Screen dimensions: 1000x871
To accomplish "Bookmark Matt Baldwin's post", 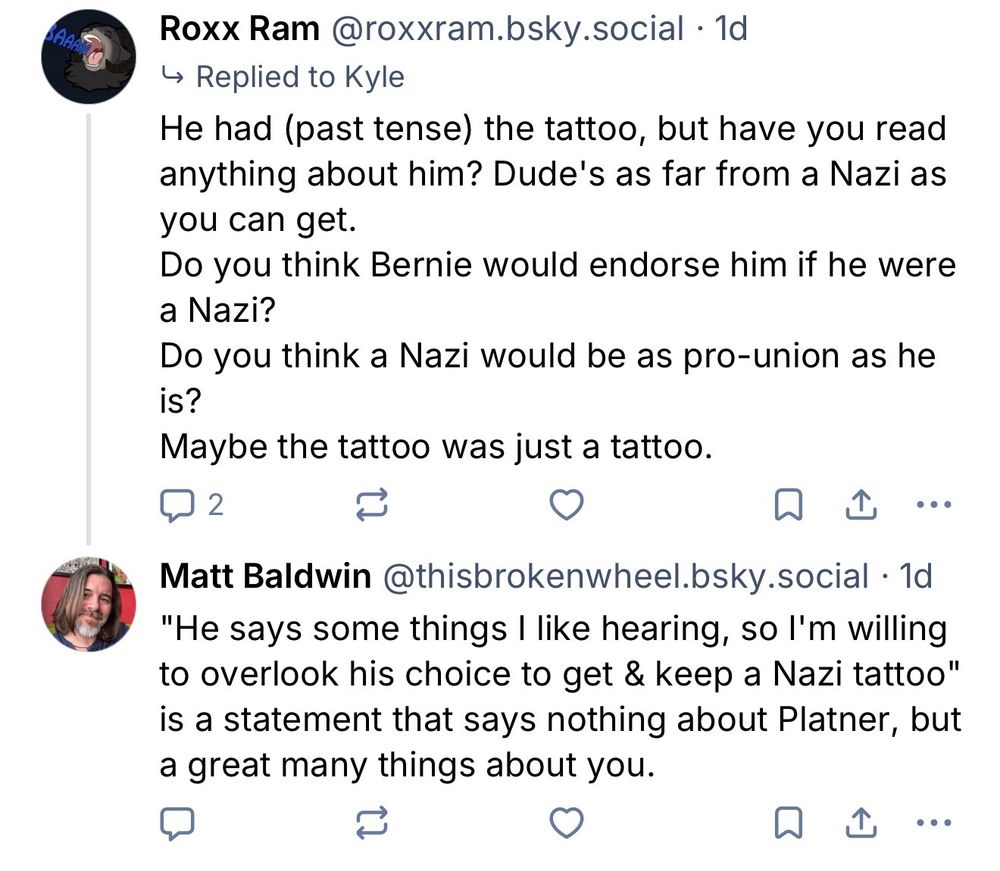I will point(789,823).
